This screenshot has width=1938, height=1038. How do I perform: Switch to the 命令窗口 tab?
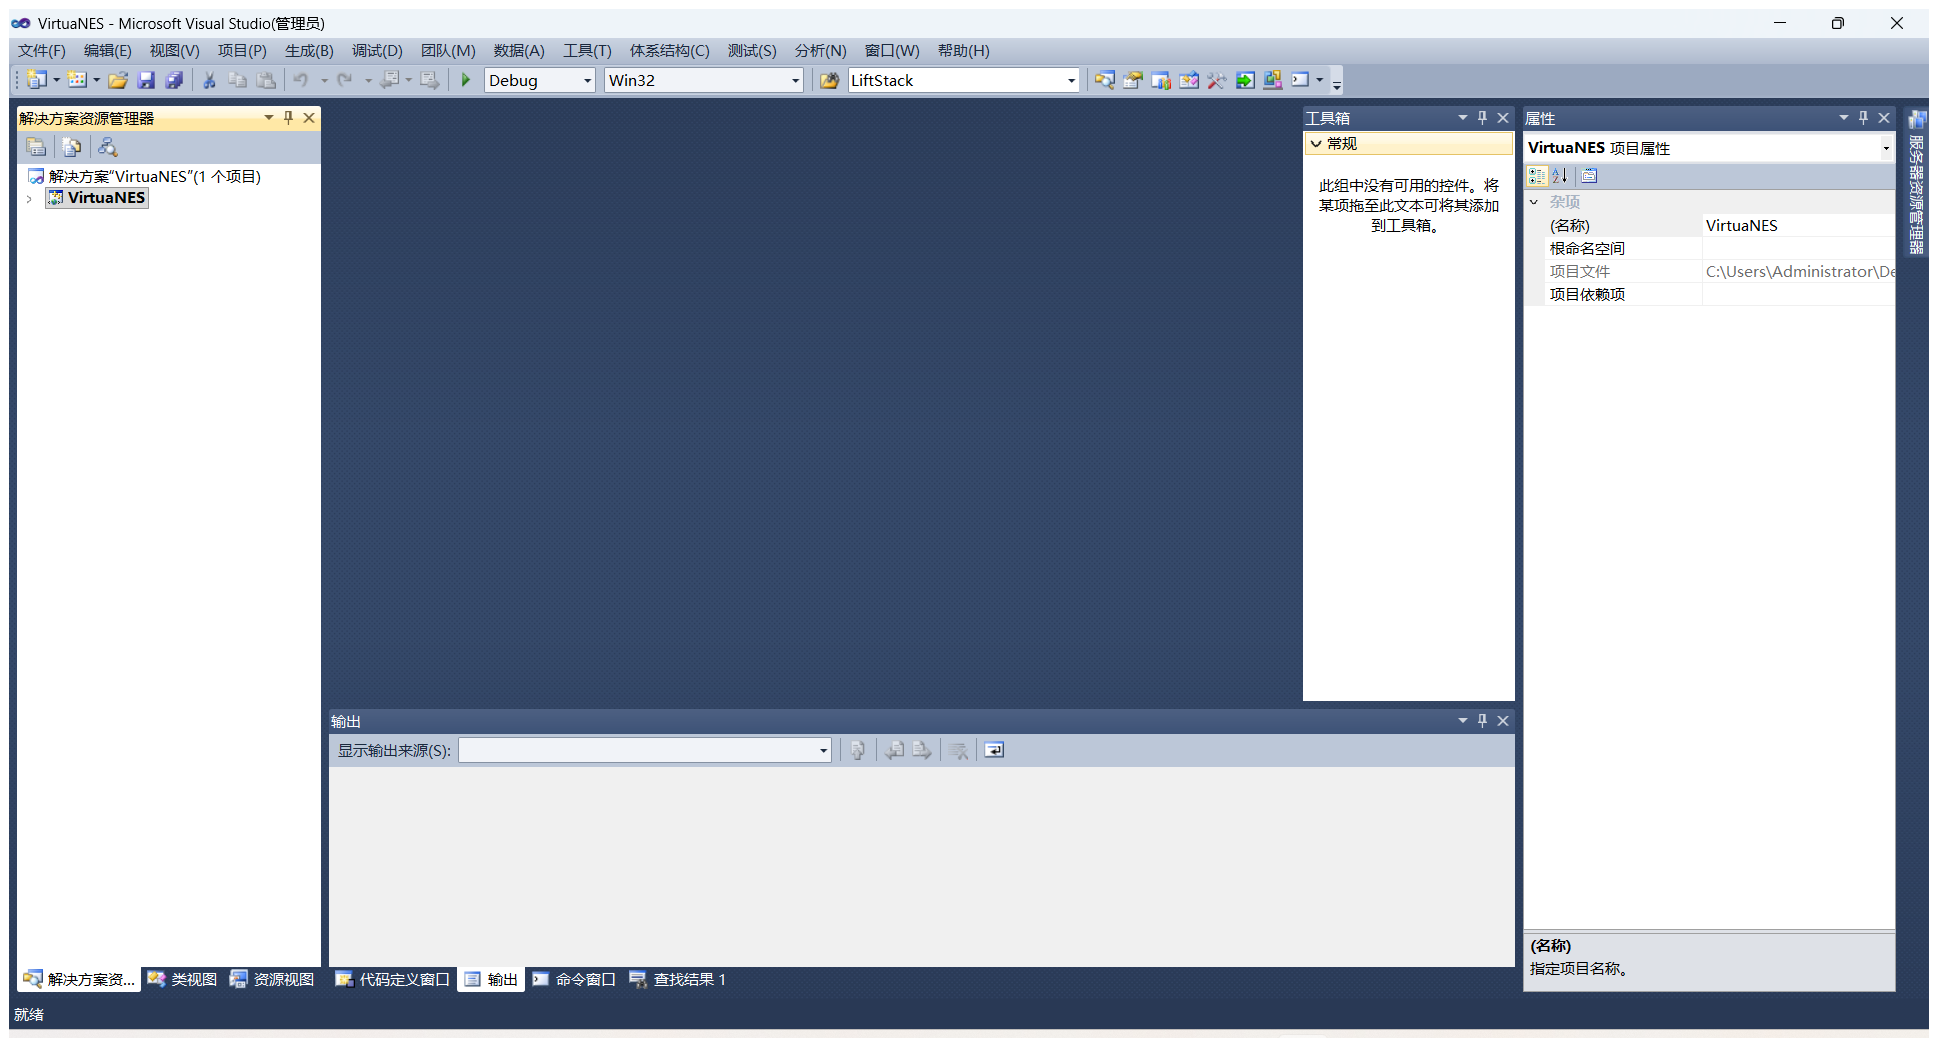(x=574, y=979)
